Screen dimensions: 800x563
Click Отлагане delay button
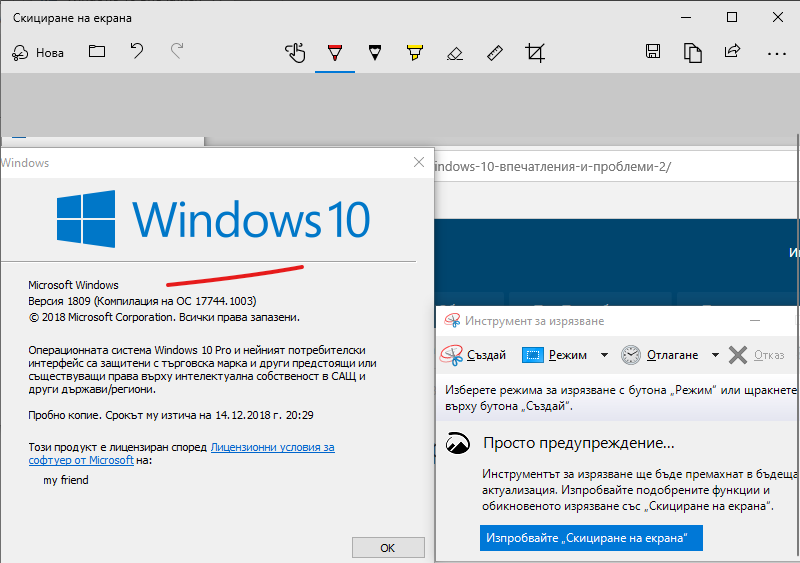click(x=659, y=355)
